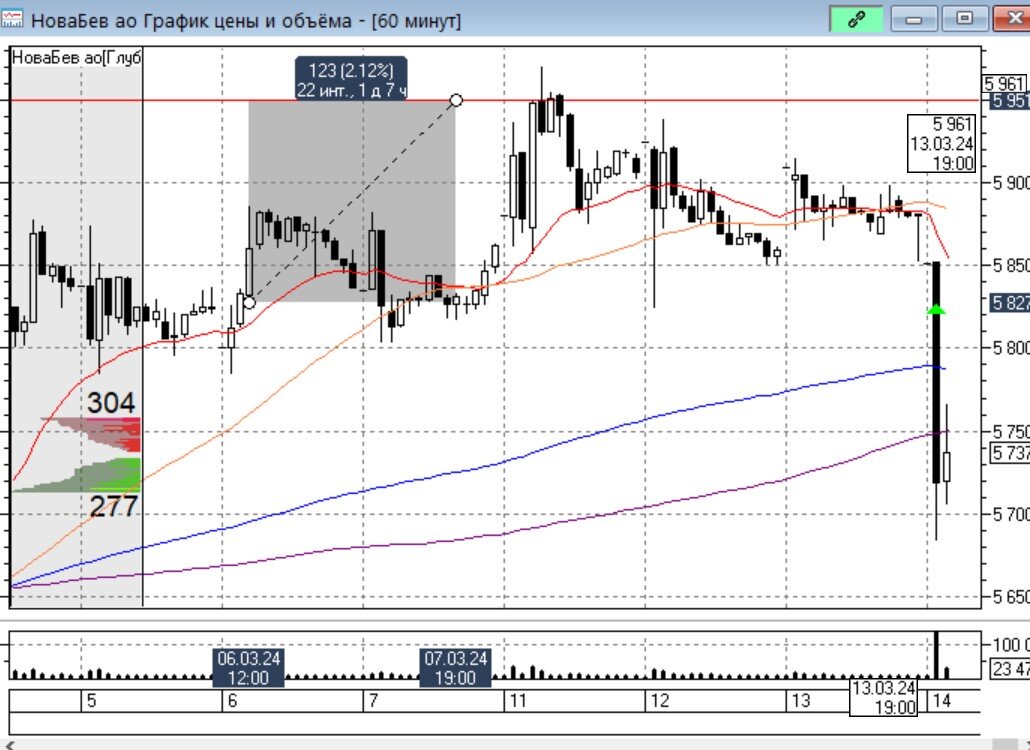Click the green chain link button in title bar
1030x750 pixels.
(856, 19)
